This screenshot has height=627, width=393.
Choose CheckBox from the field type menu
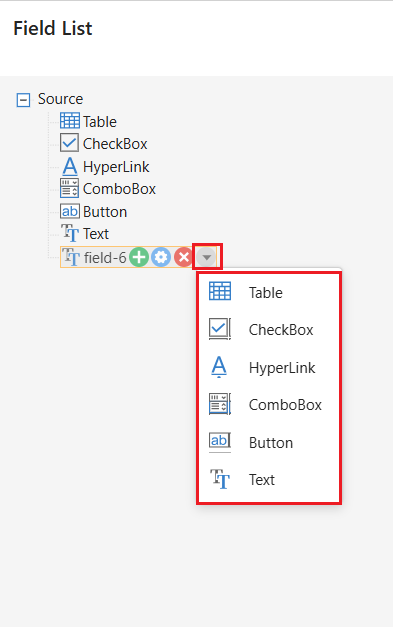(x=269, y=329)
